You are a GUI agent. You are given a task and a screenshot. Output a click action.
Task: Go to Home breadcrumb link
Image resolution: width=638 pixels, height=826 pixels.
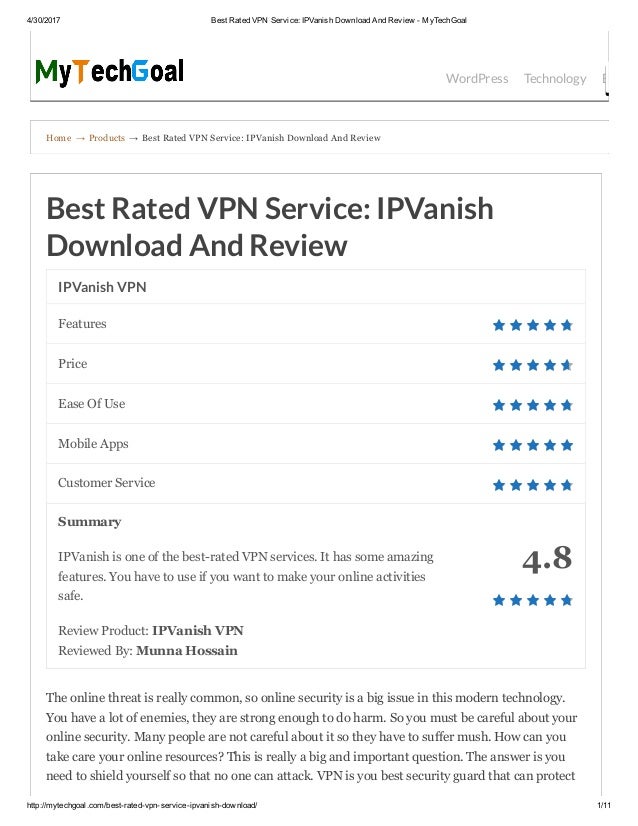coord(58,138)
